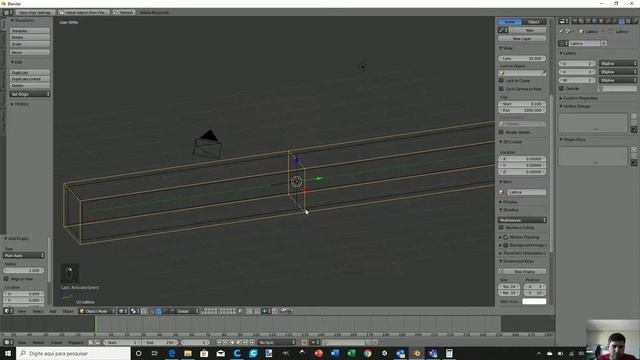Click the Windows Start button
Image resolution: width=640 pixels, height=360 pixels.
tap(8, 353)
